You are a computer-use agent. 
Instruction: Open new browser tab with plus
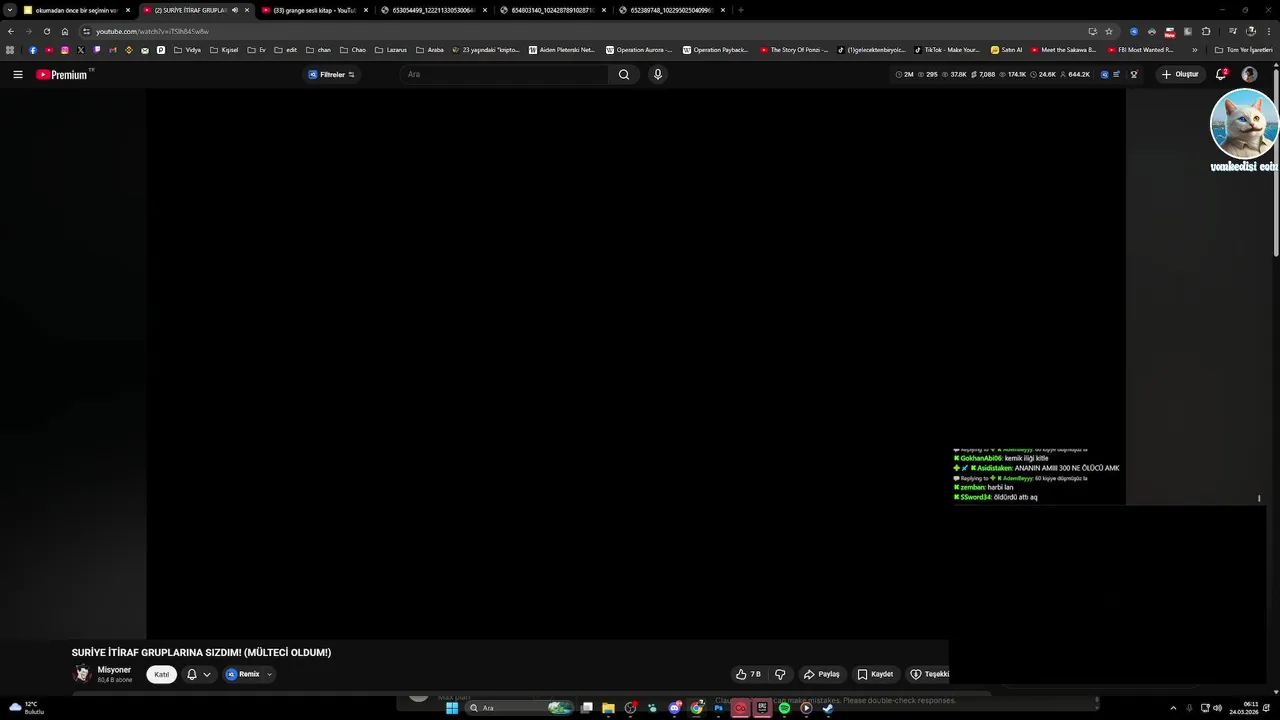[x=740, y=10]
